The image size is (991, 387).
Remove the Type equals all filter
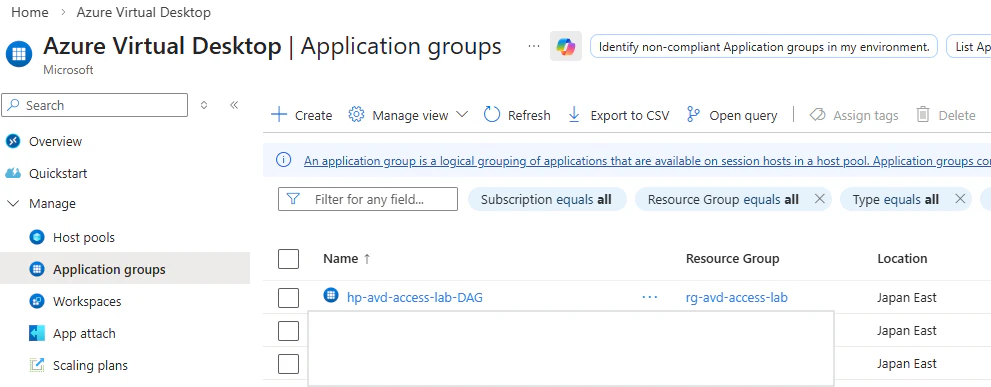[959, 199]
